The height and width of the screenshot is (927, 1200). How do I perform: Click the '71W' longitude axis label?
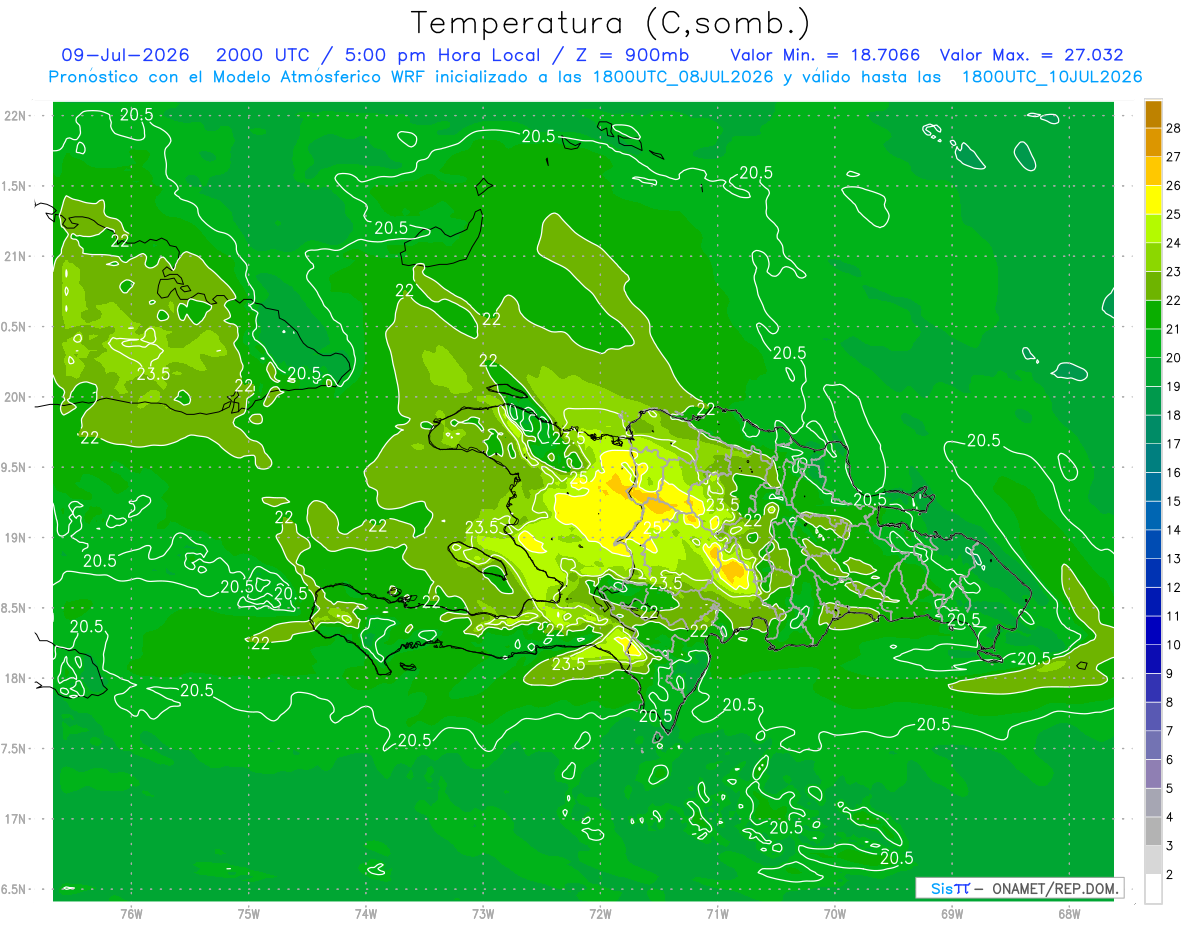click(x=717, y=913)
